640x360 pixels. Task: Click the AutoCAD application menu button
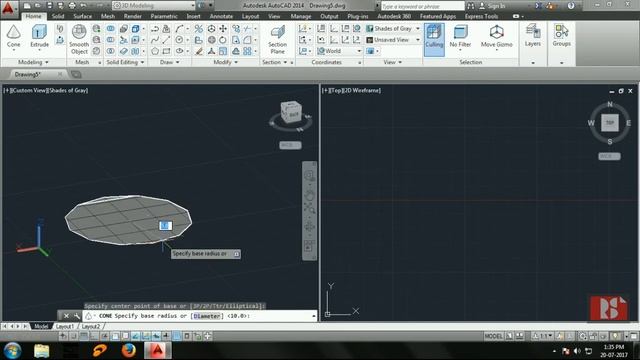coord(8,8)
